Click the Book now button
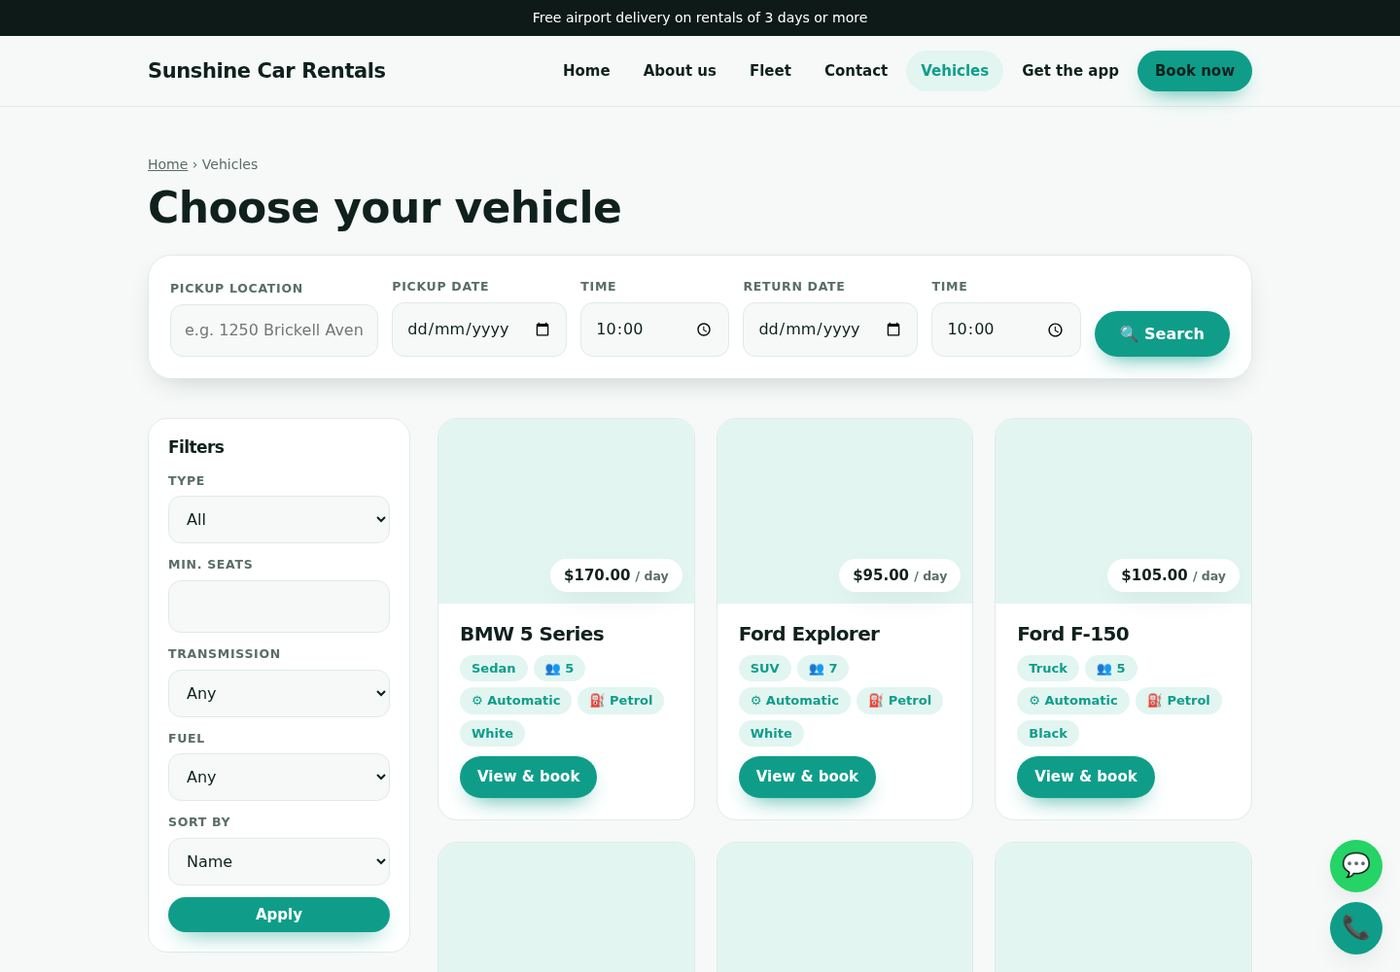 click(1195, 71)
